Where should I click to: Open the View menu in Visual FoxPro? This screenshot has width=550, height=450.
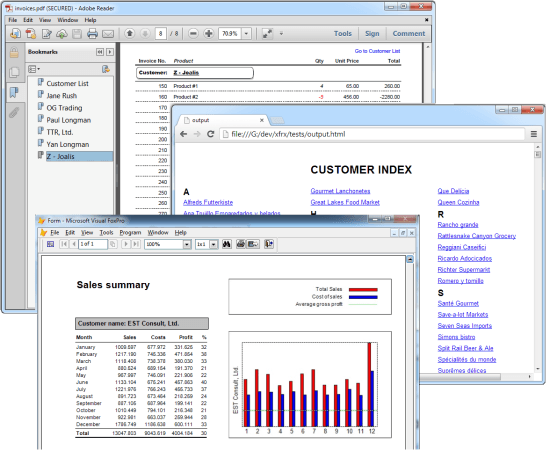click(87, 233)
